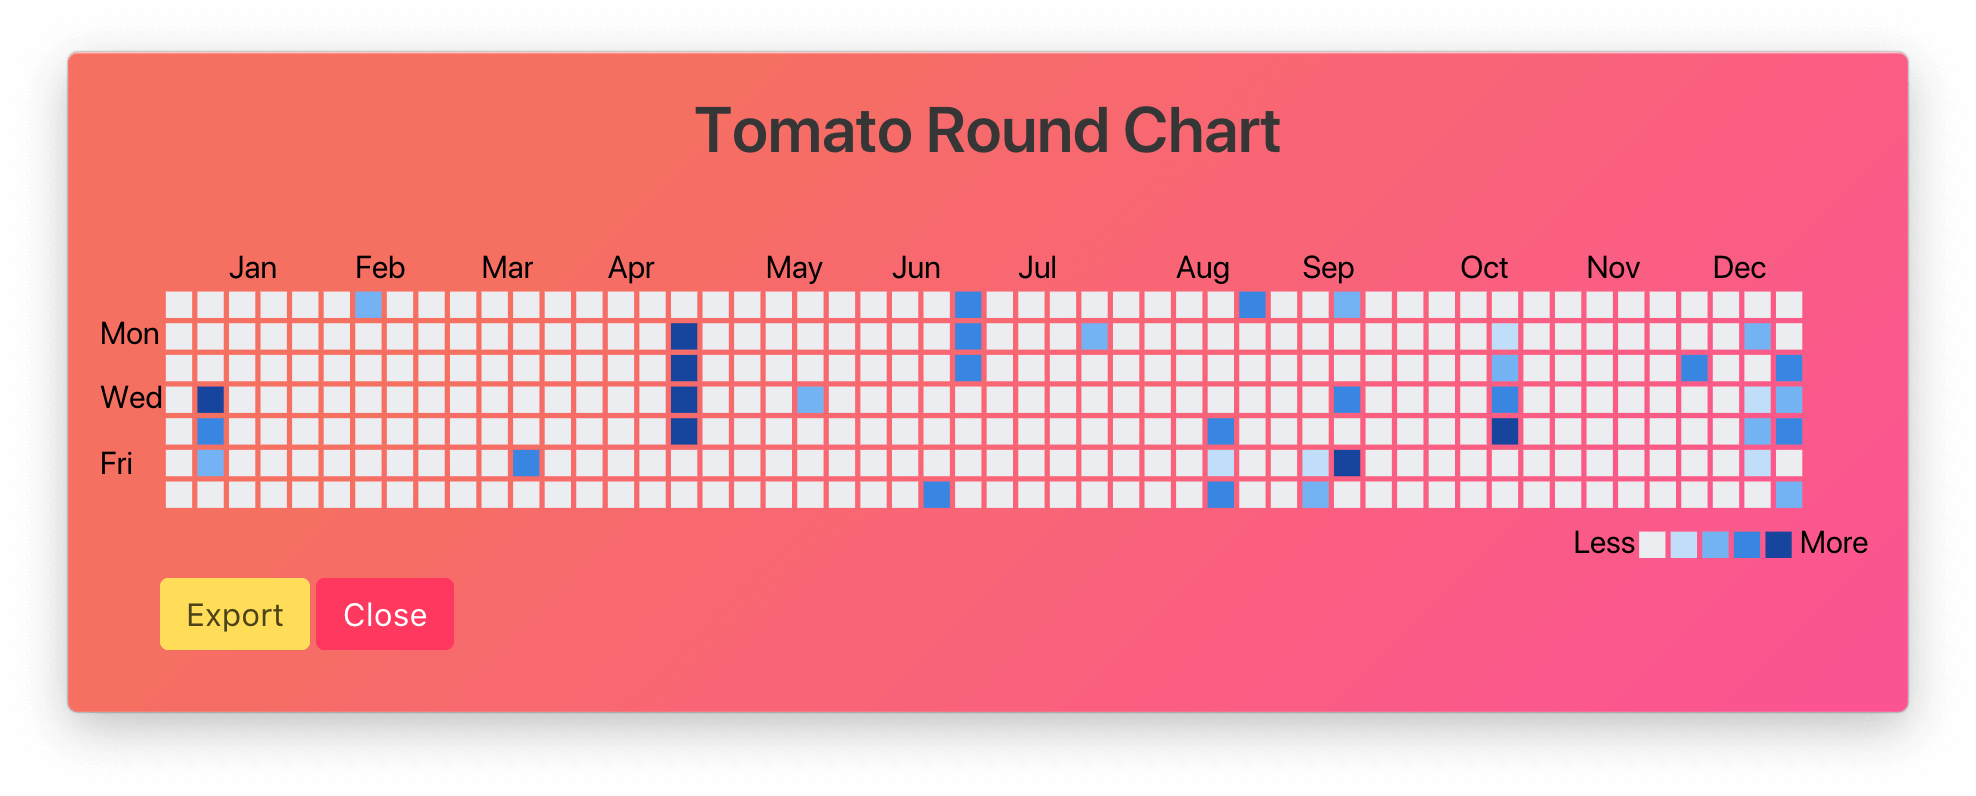Click the Jan month label
The image size is (1976, 796).
coord(253,267)
